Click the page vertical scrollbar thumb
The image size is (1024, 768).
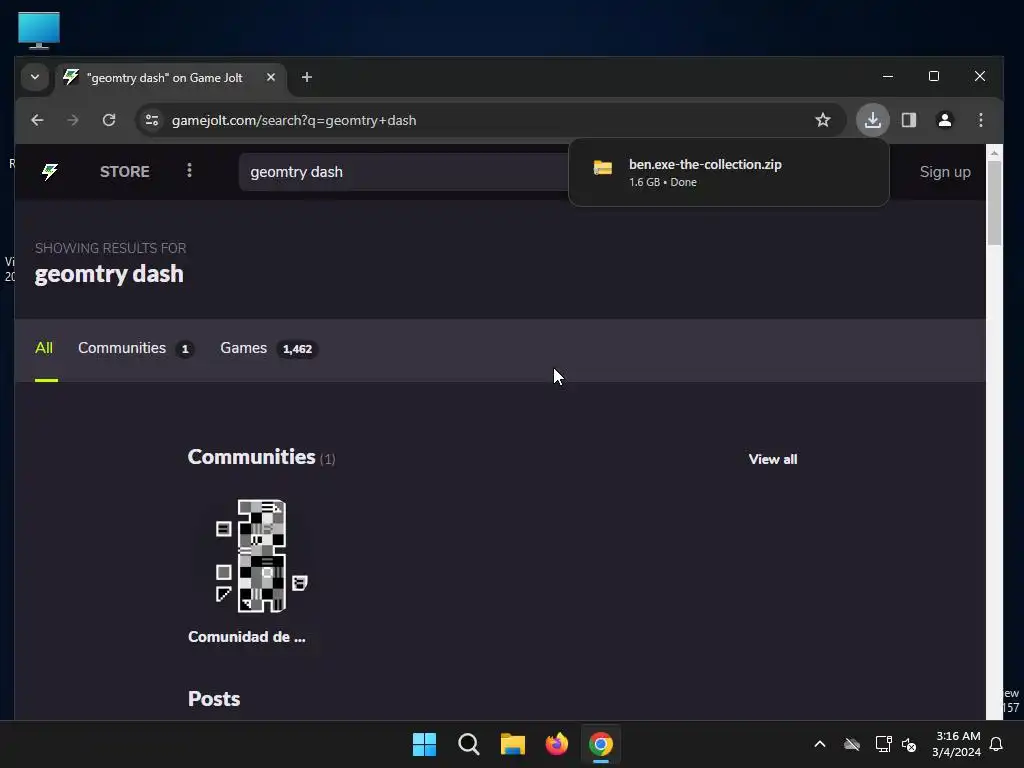click(994, 202)
